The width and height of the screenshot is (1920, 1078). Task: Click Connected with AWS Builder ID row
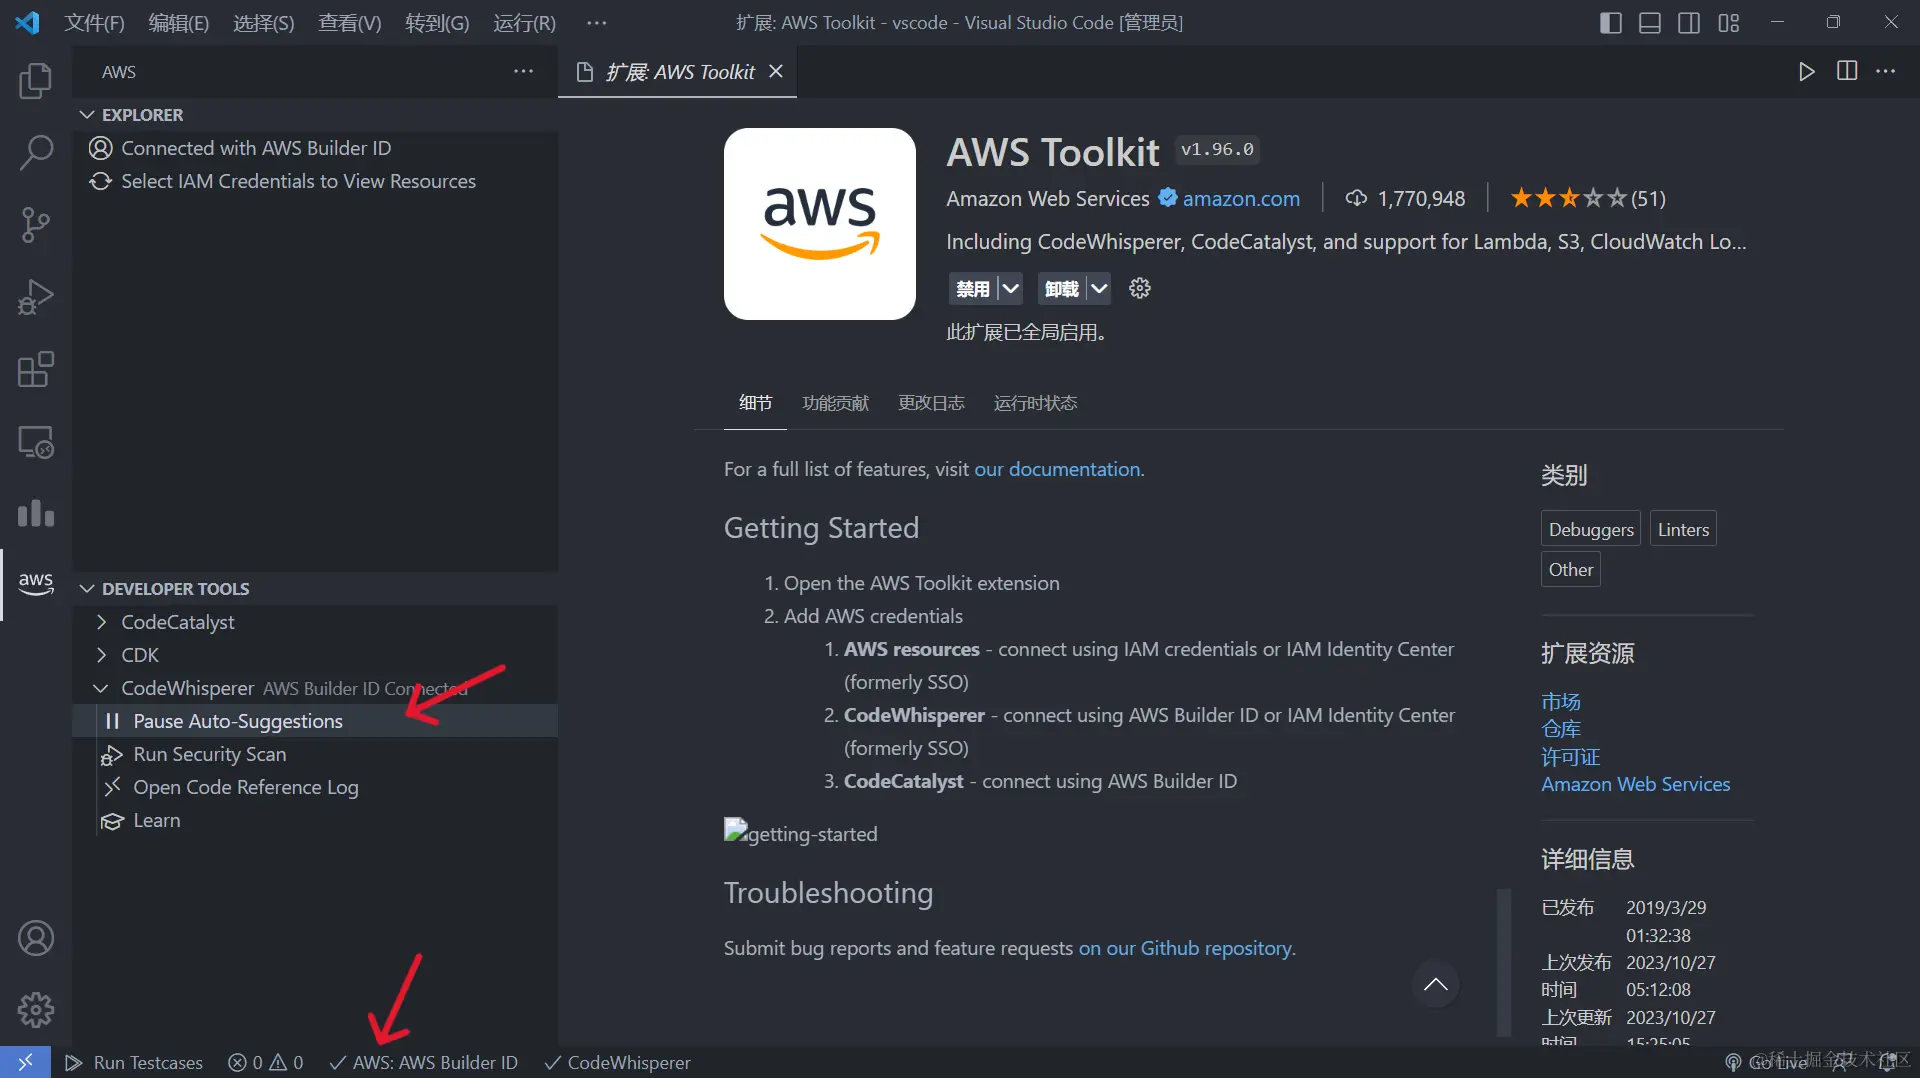(x=315, y=148)
